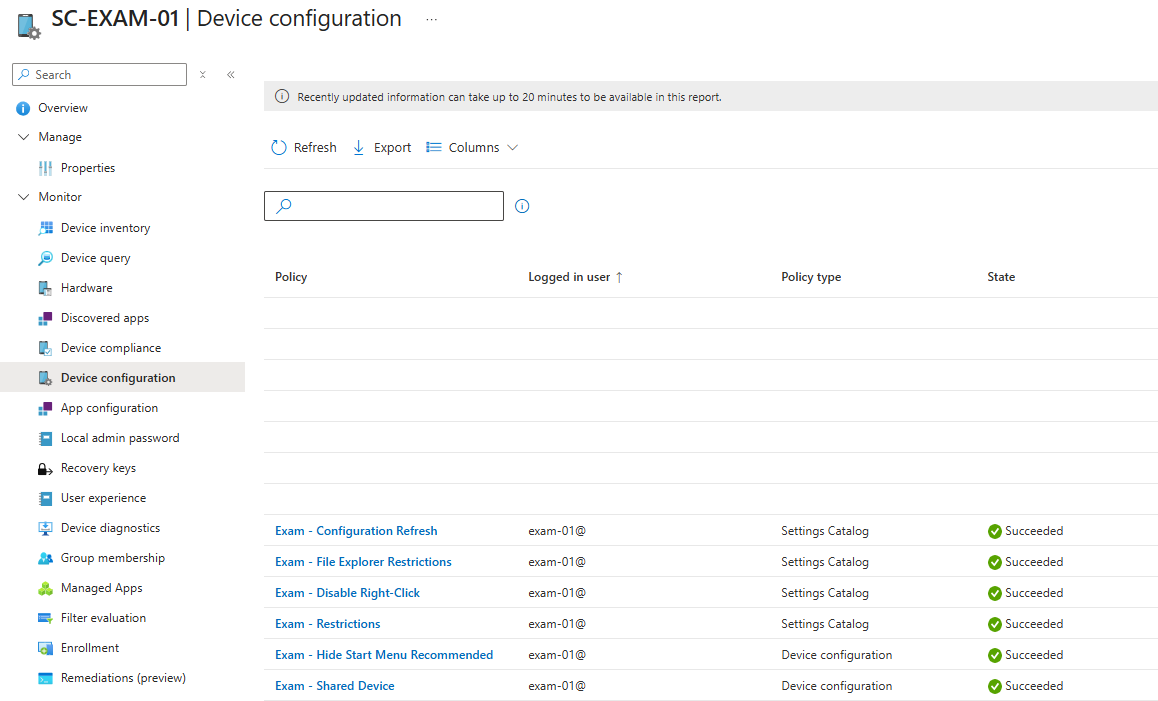Click the Refresh button label

click(315, 148)
